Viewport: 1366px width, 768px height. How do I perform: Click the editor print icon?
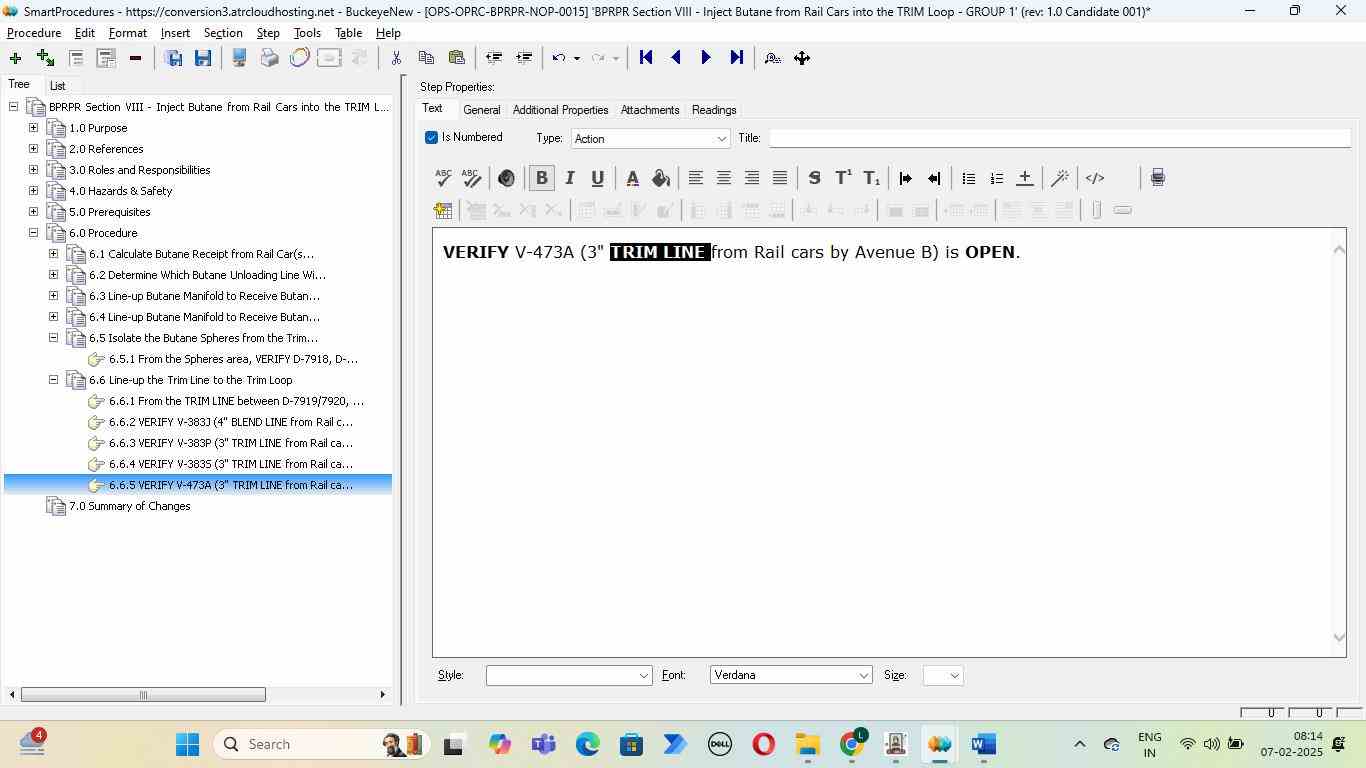tap(1157, 178)
